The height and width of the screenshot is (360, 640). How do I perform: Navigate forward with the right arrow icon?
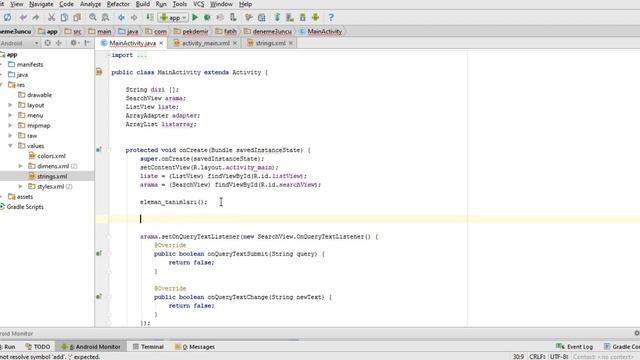point(134,18)
